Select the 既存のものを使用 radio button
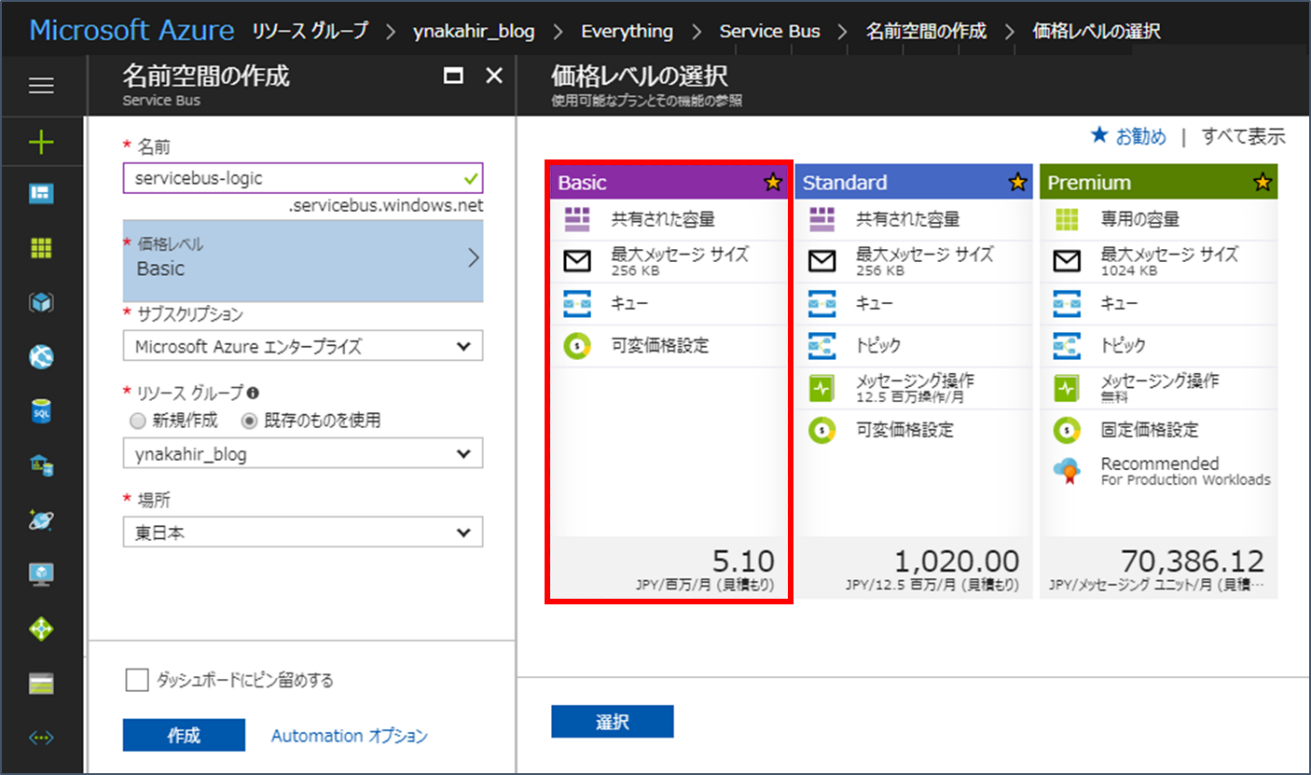This screenshot has height=775, width=1311. (x=250, y=421)
